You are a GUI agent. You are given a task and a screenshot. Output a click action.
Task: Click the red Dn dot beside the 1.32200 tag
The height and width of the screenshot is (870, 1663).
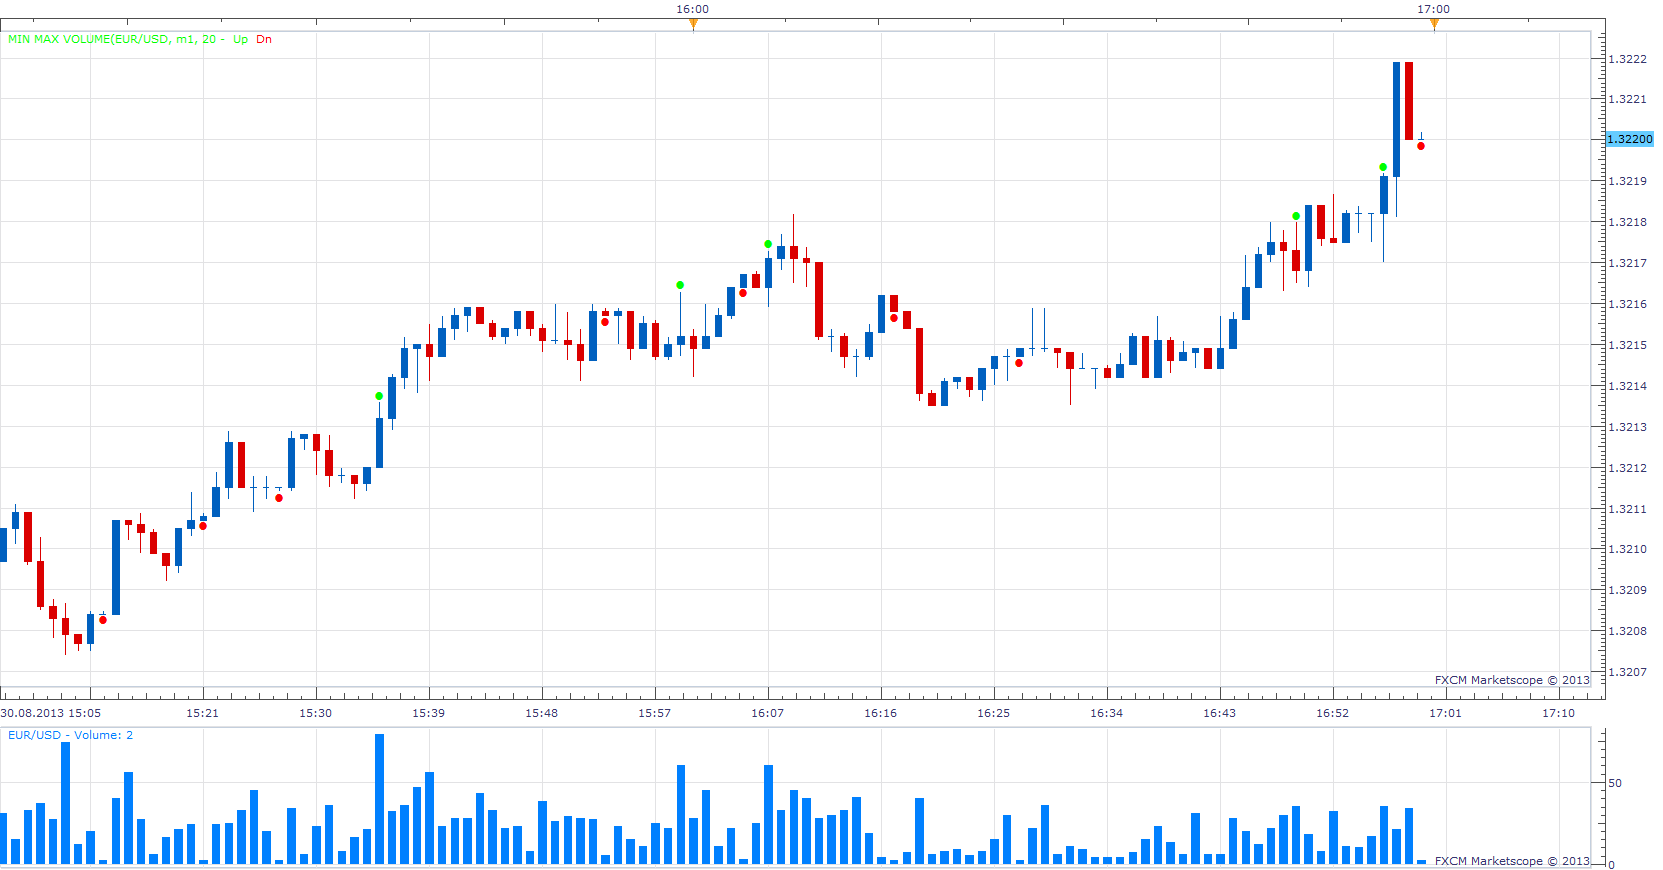click(1421, 146)
